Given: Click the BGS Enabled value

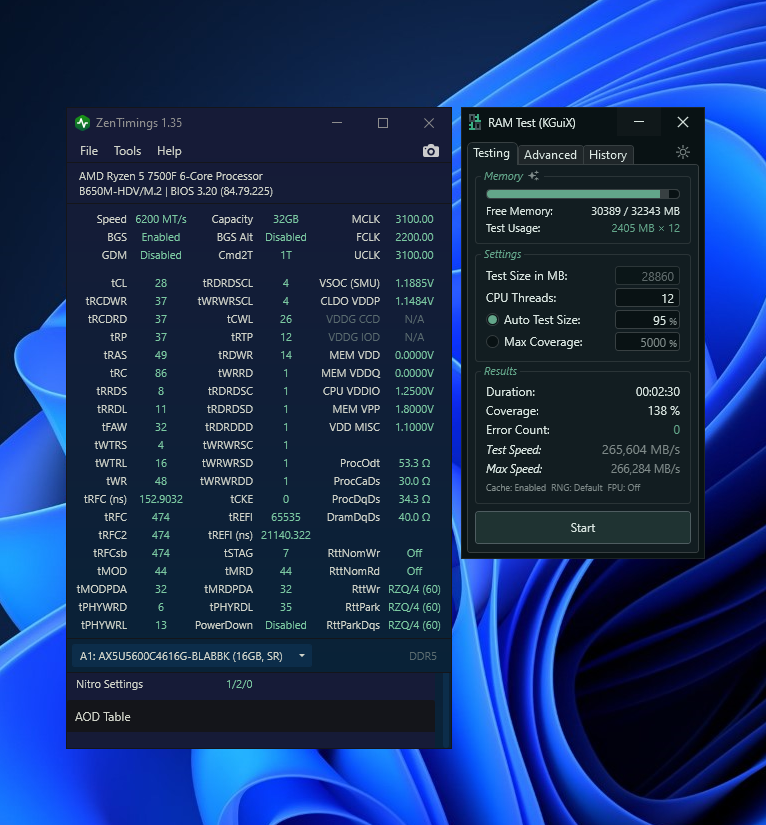Looking at the screenshot, I should tap(161, 237).
